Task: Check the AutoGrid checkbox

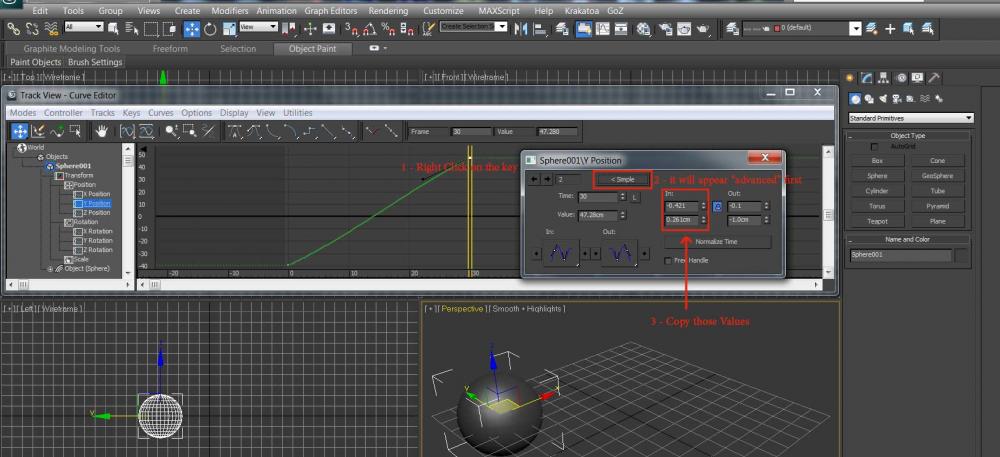Action: [x=875, y=147]
